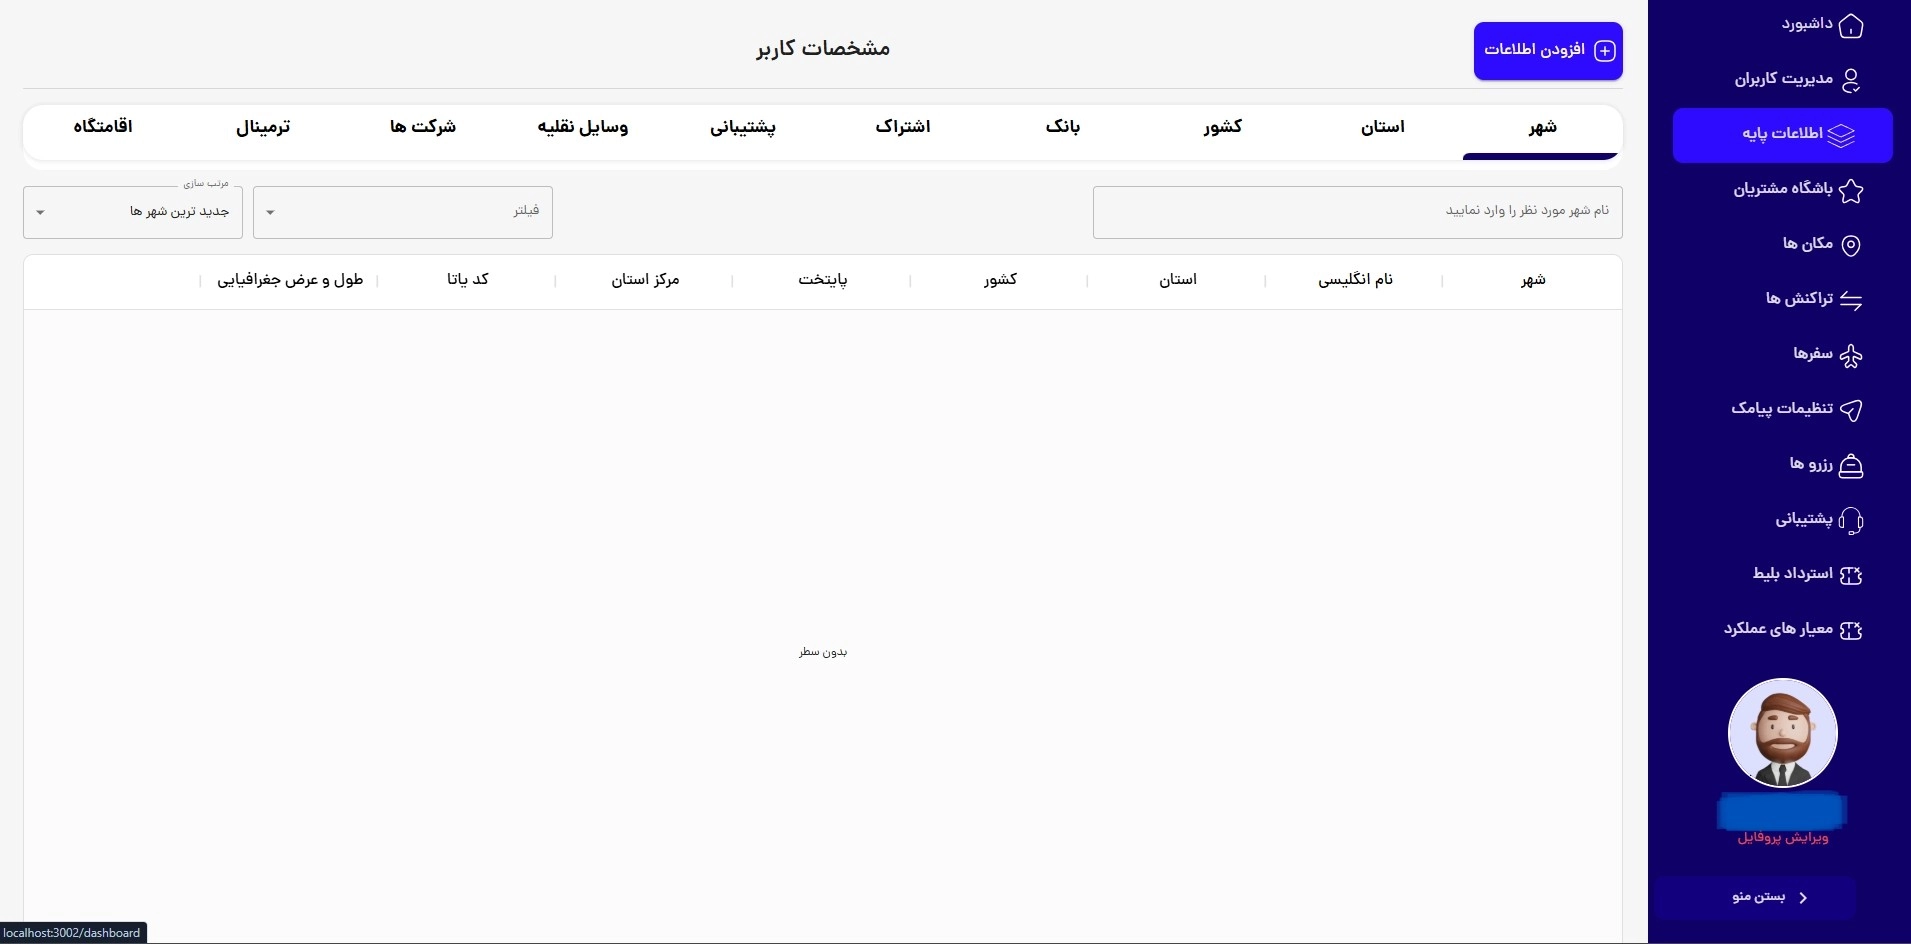The height and width of the screenshot is (944, 1911).
Task: Click the profile avatar picture
Action: pos(1781,733)
